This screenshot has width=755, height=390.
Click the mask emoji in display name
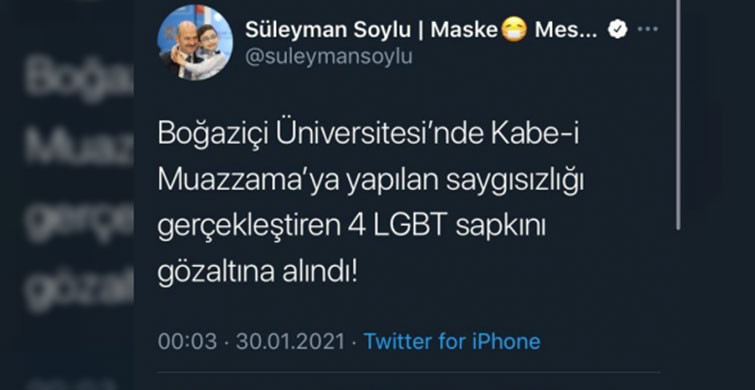pos(514,30)
